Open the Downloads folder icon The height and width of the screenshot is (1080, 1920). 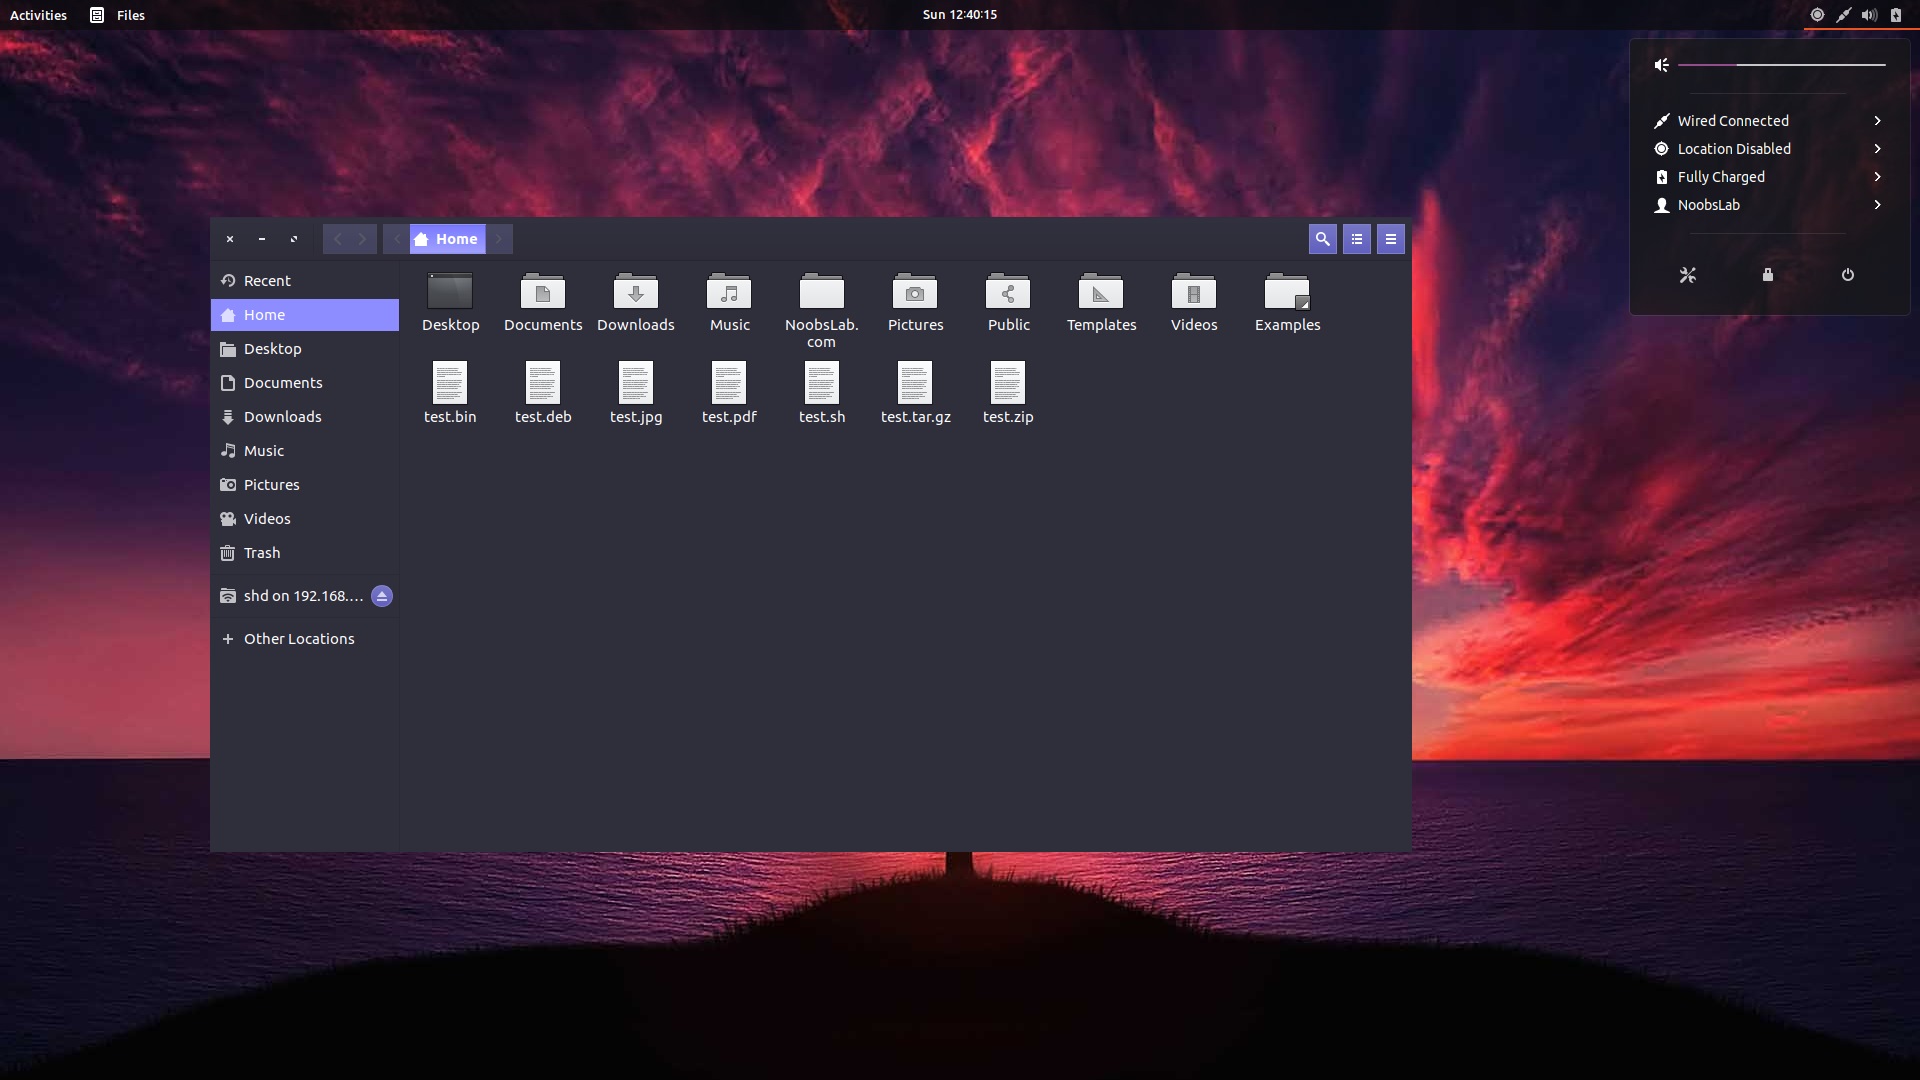pyautogui.click(x=635, y=293)
